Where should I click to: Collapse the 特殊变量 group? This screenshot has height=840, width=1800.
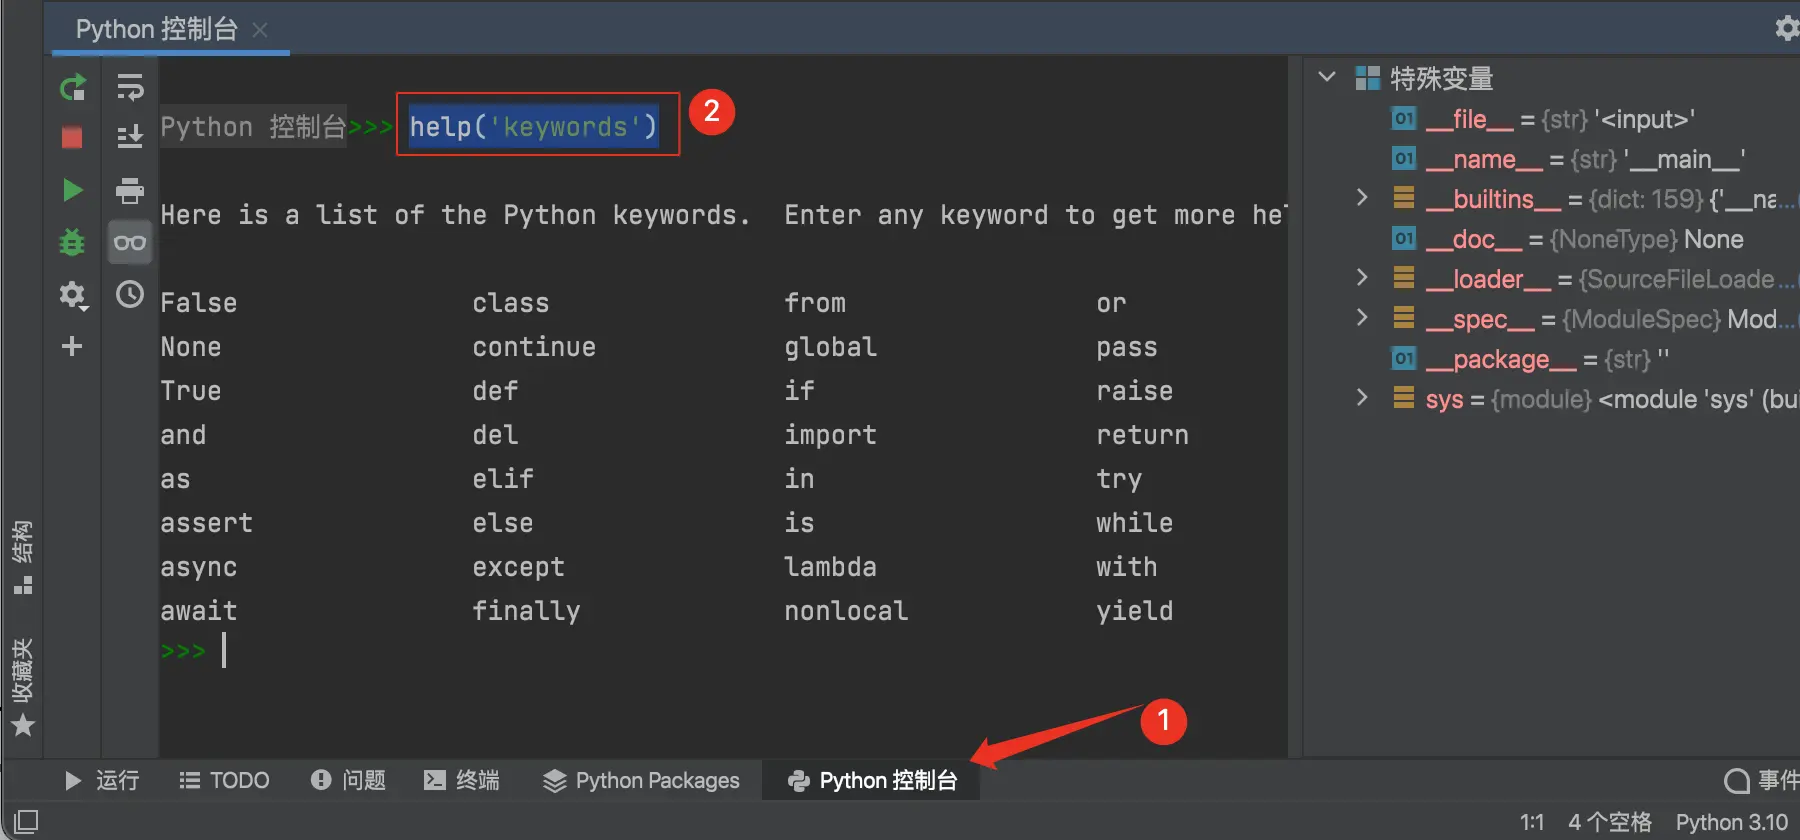tap(1327, 77)
